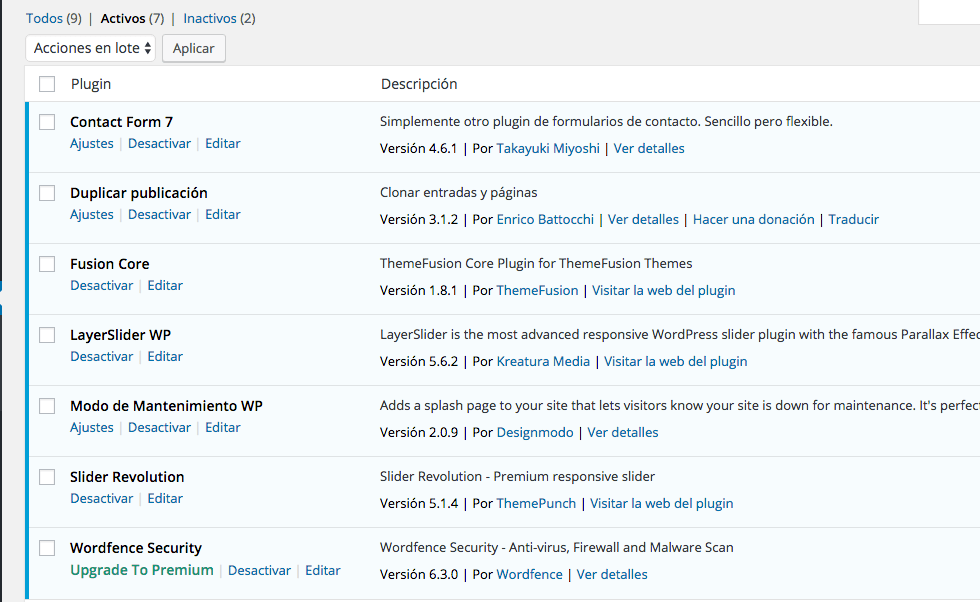Click the Duplicar publicación plugin name
The width and height of the screenshot is (980, 602).
(139, 193)
